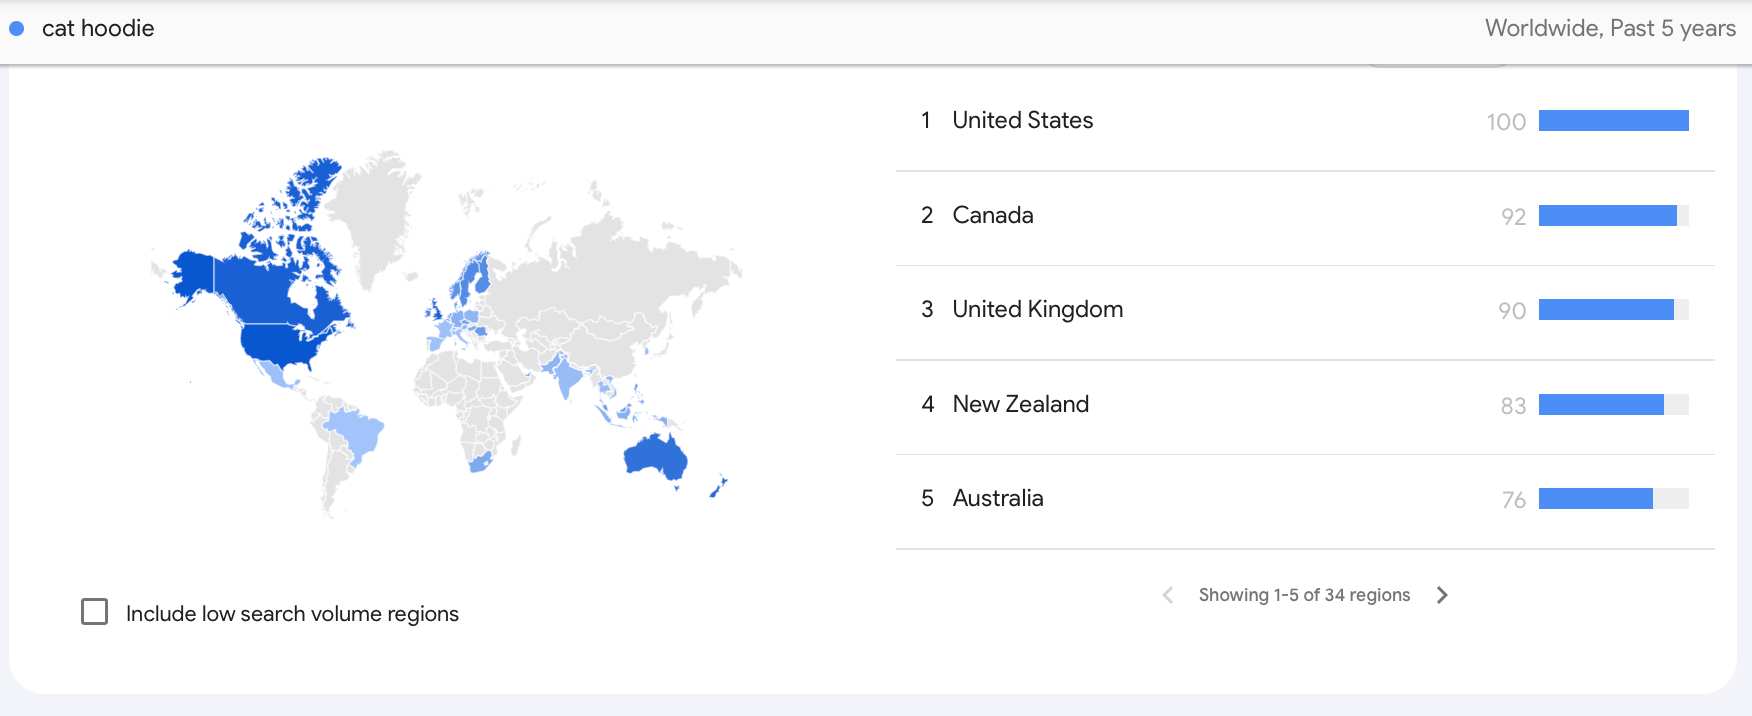Image resolution: width=1752 pixels, height=716 pixels.
Task: Click the Worldwide, Past 5 years text
Action: point(1610,28)
